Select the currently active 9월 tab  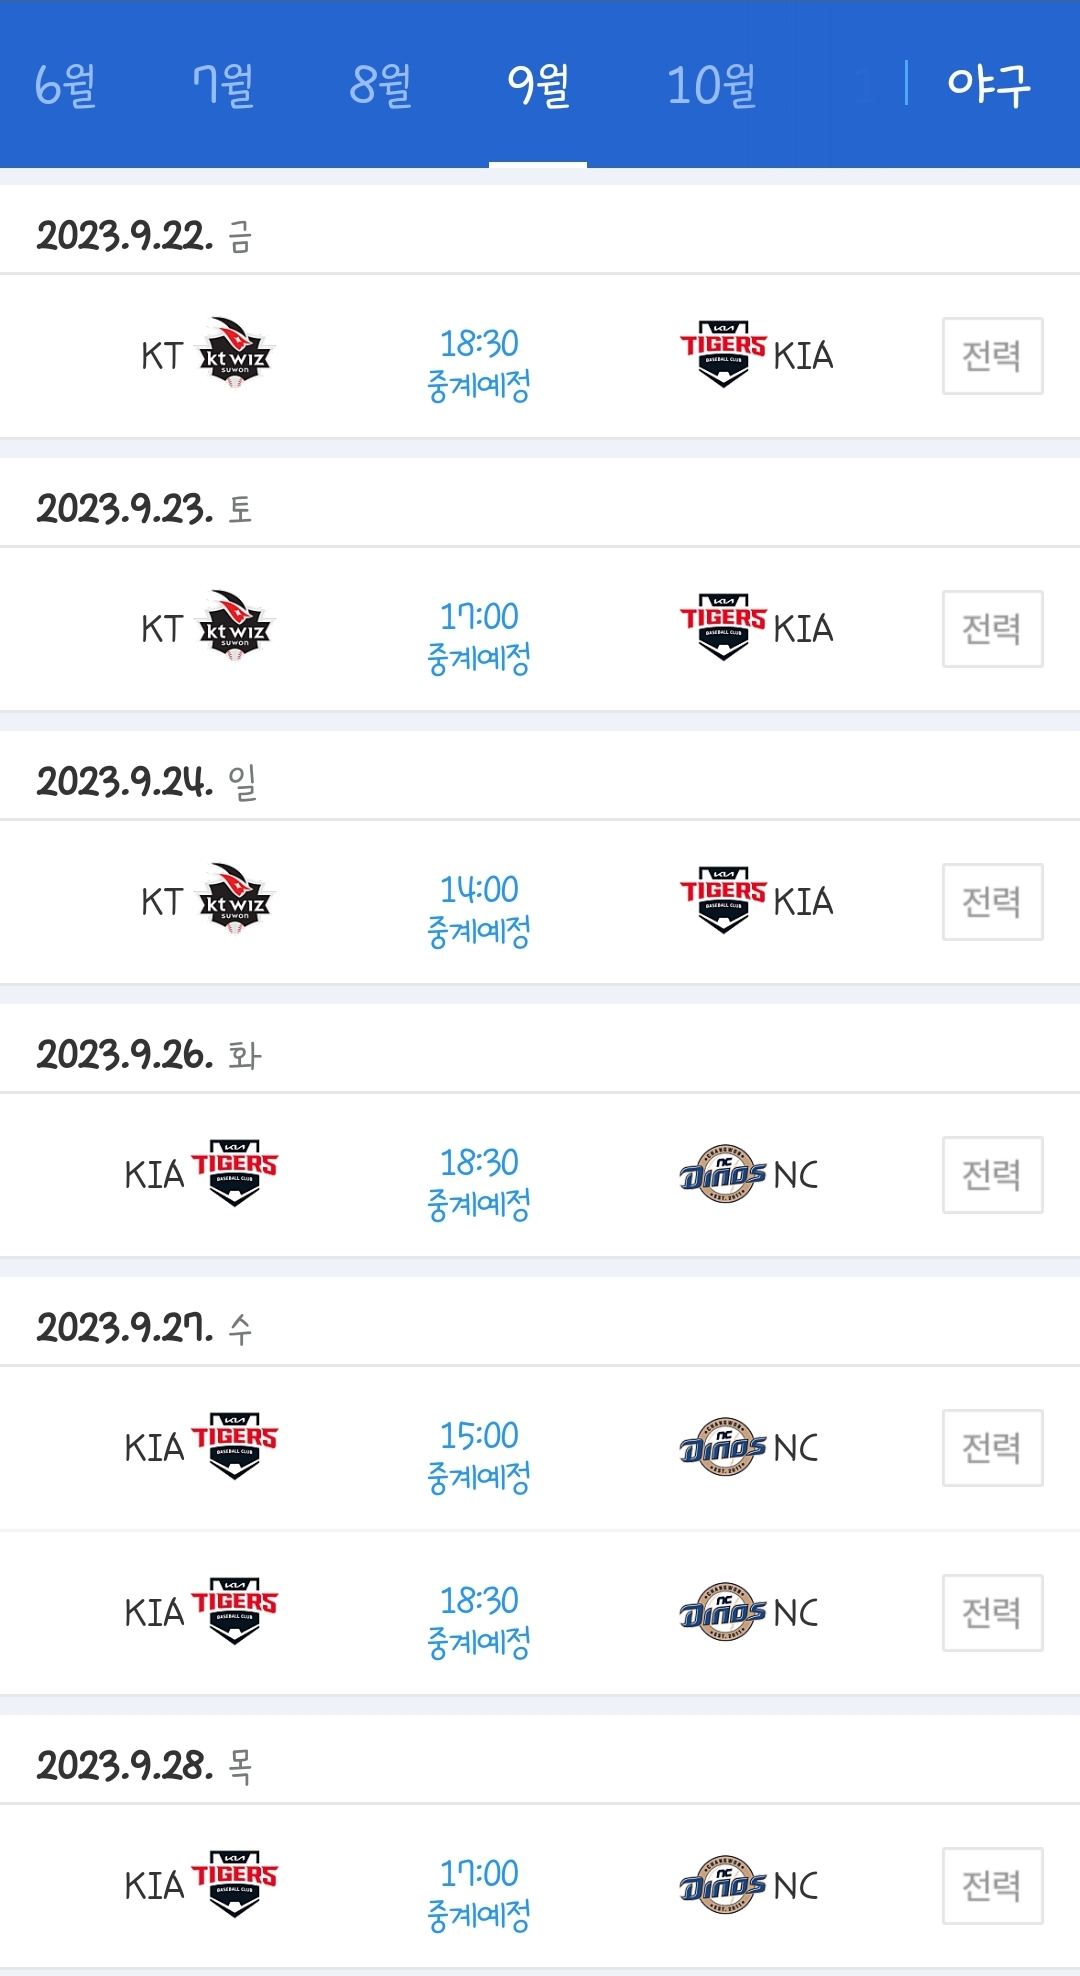coord(538,85)
